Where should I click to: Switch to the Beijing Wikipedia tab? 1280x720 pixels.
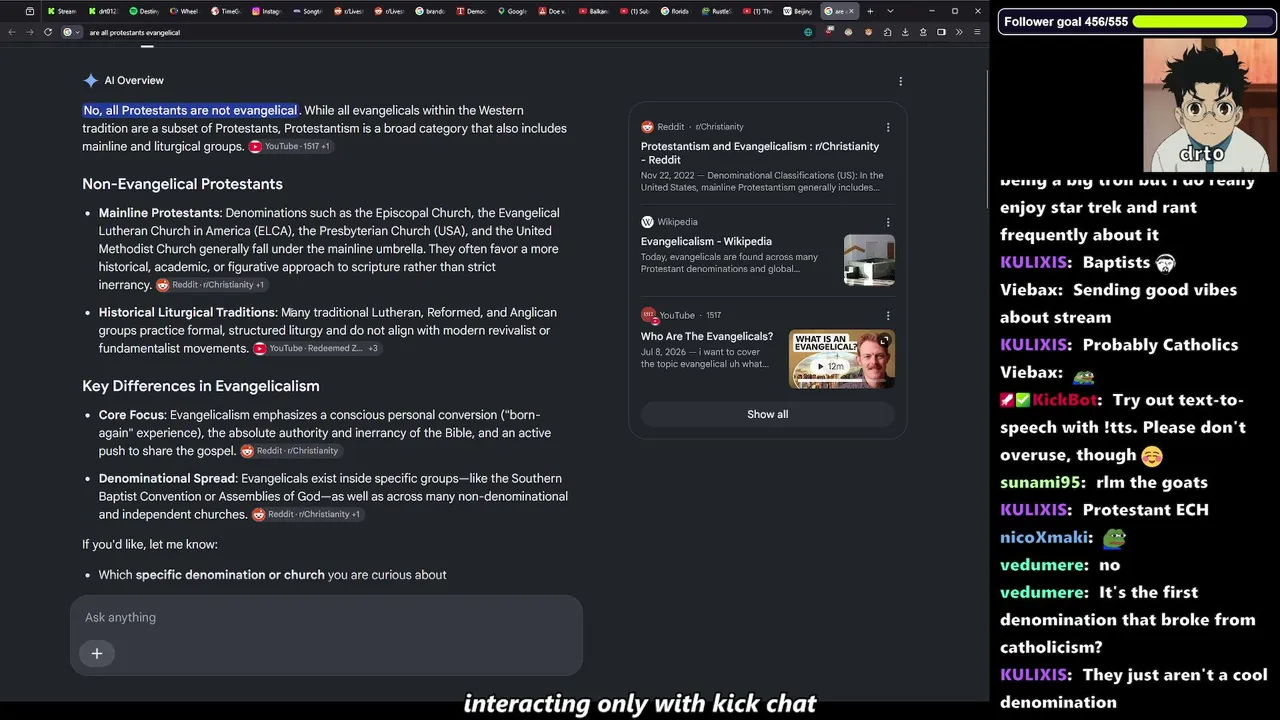[799, 11]
